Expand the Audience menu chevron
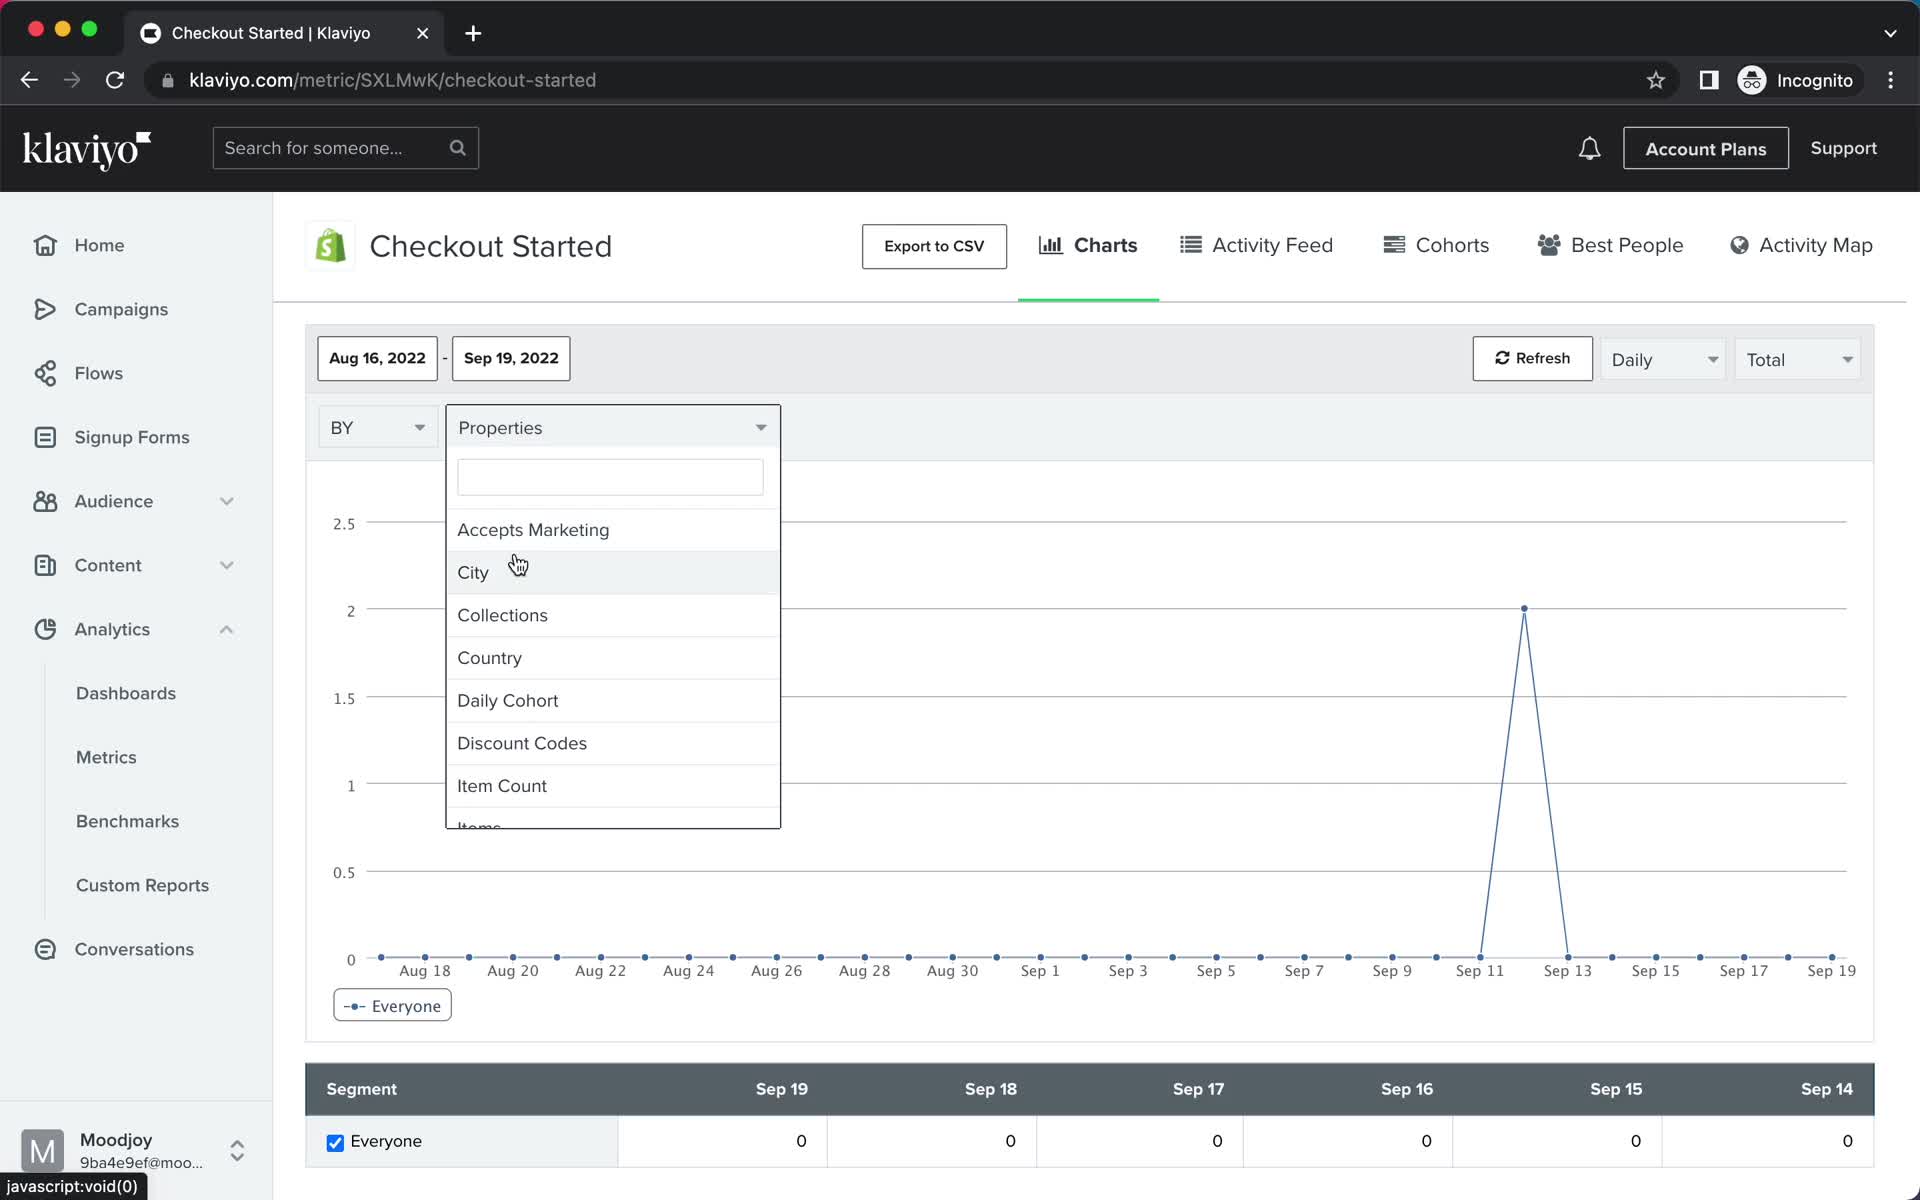1920x1200 pixels. (227, 501)
